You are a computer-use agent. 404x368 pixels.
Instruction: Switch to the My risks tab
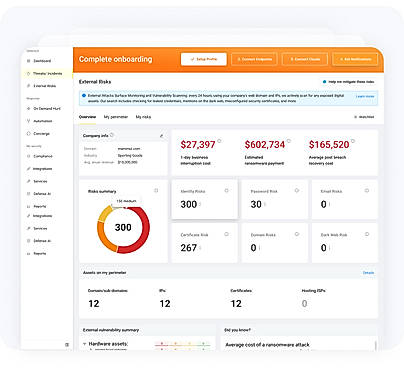click(143, 117)
